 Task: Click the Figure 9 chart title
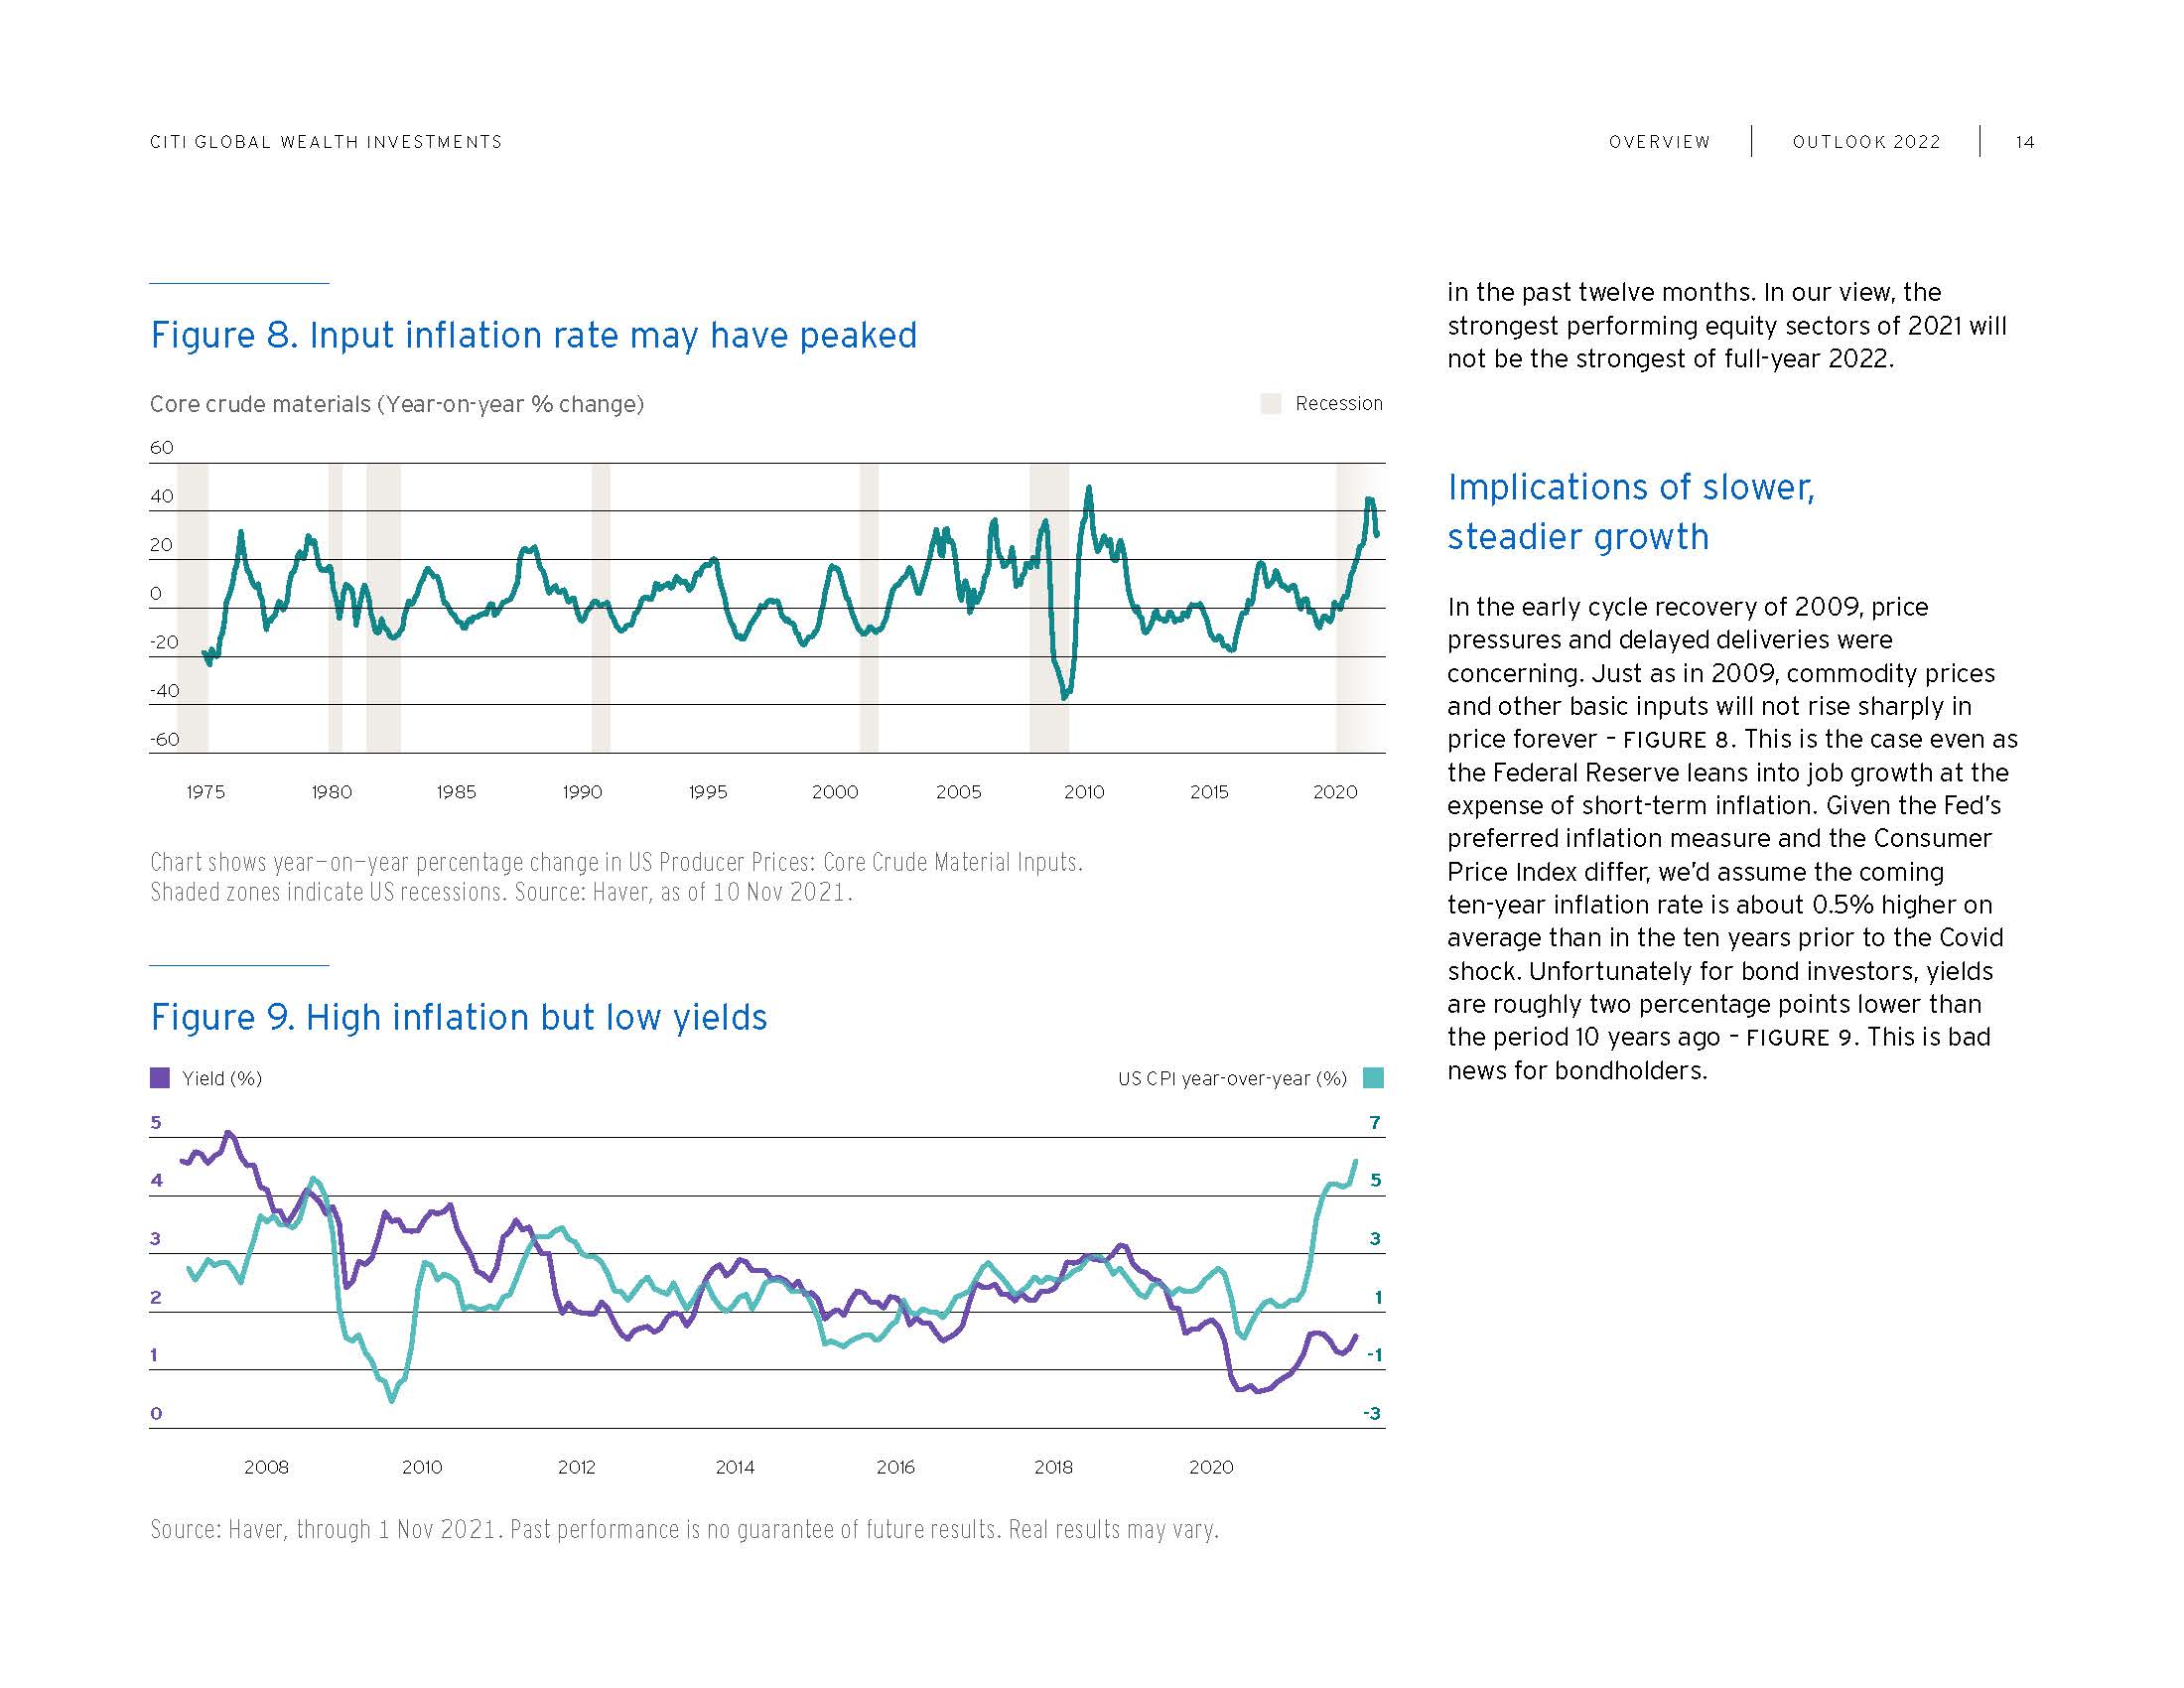click(459, 1017)
